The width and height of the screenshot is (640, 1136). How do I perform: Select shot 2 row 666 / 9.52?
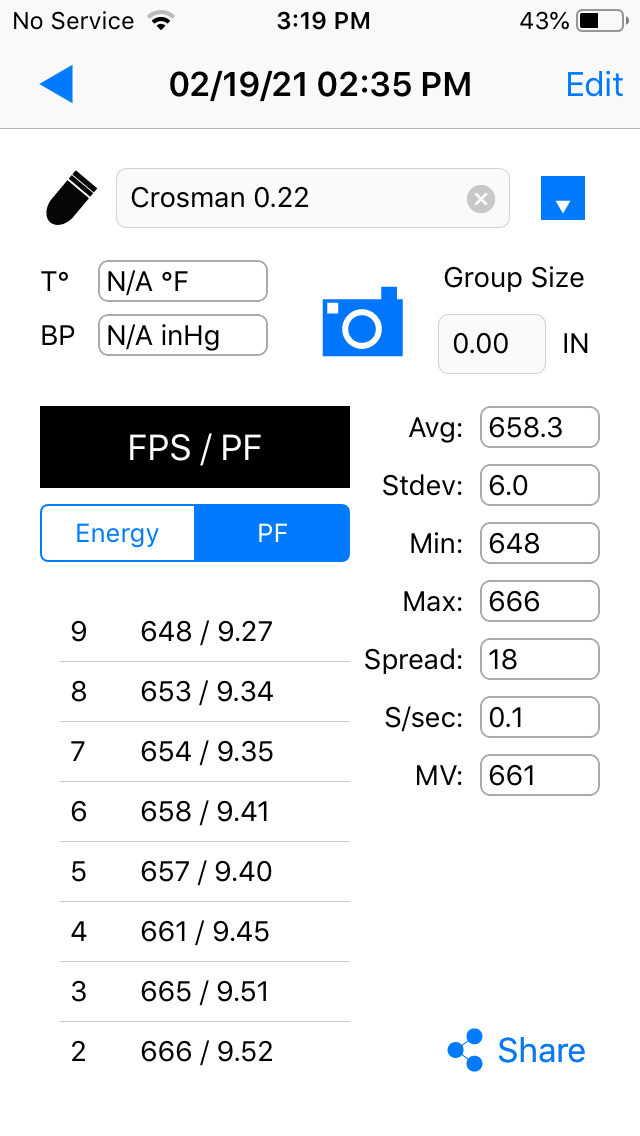tap(204, 1051)
